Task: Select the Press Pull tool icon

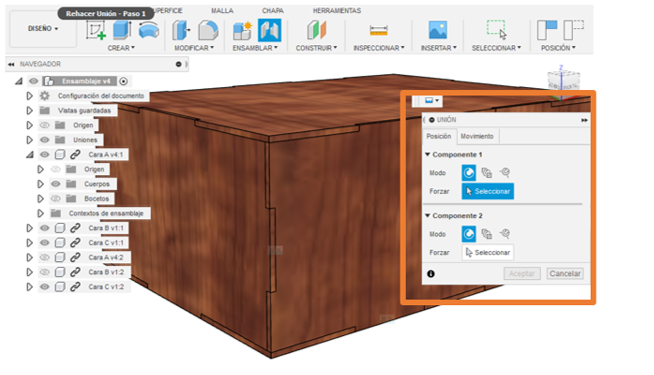Action: [181, 30]
